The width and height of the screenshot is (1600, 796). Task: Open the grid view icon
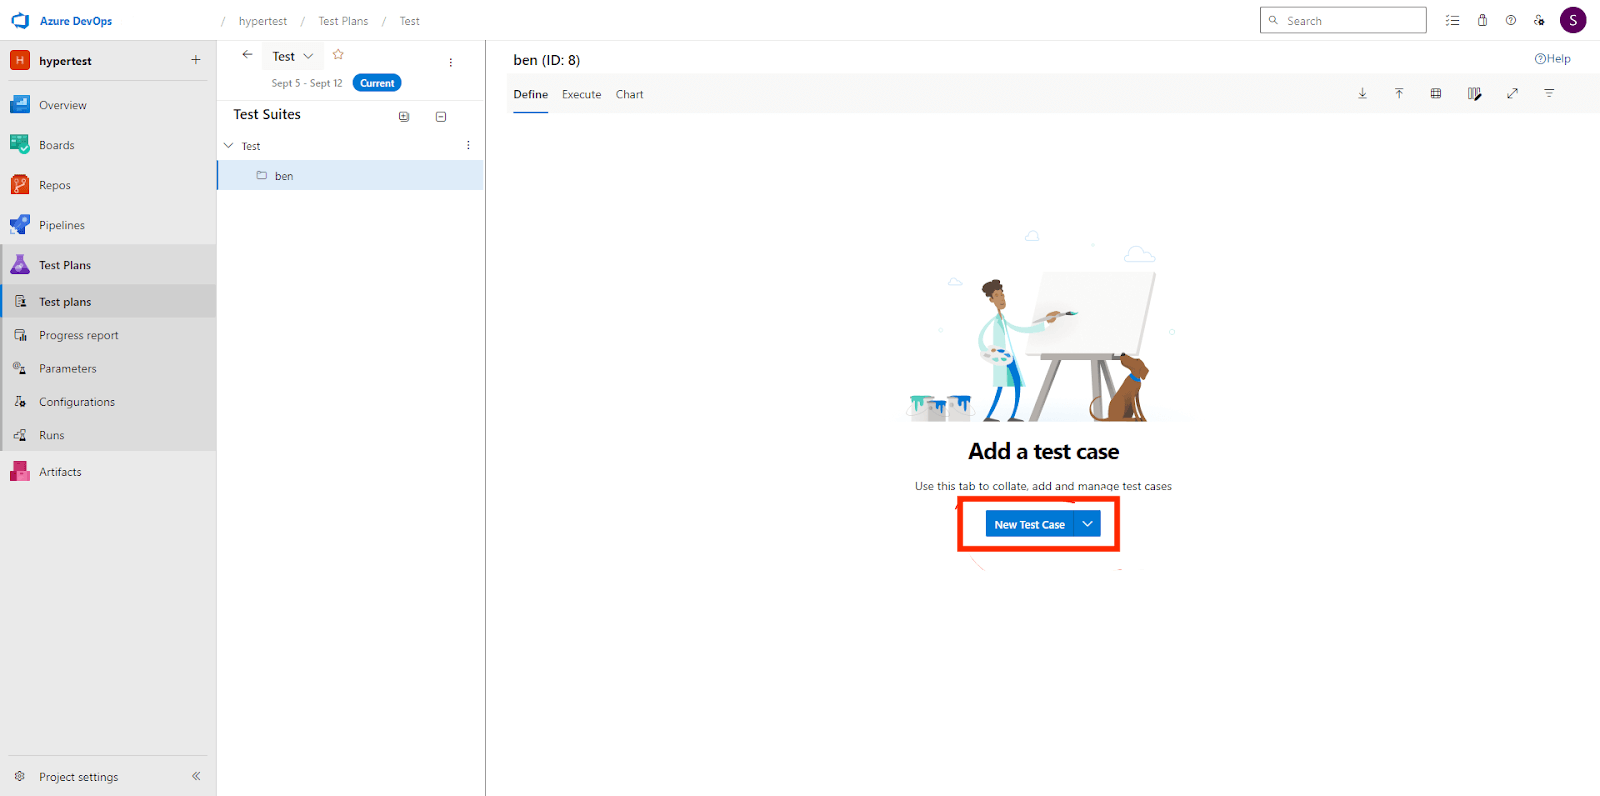1436,94
